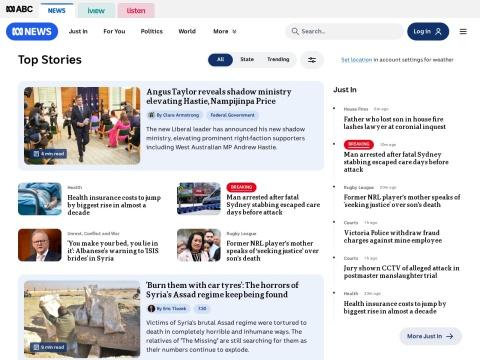Click the arrow in More Just In
This screenshot has width=480, height=360.
[450, 336]
